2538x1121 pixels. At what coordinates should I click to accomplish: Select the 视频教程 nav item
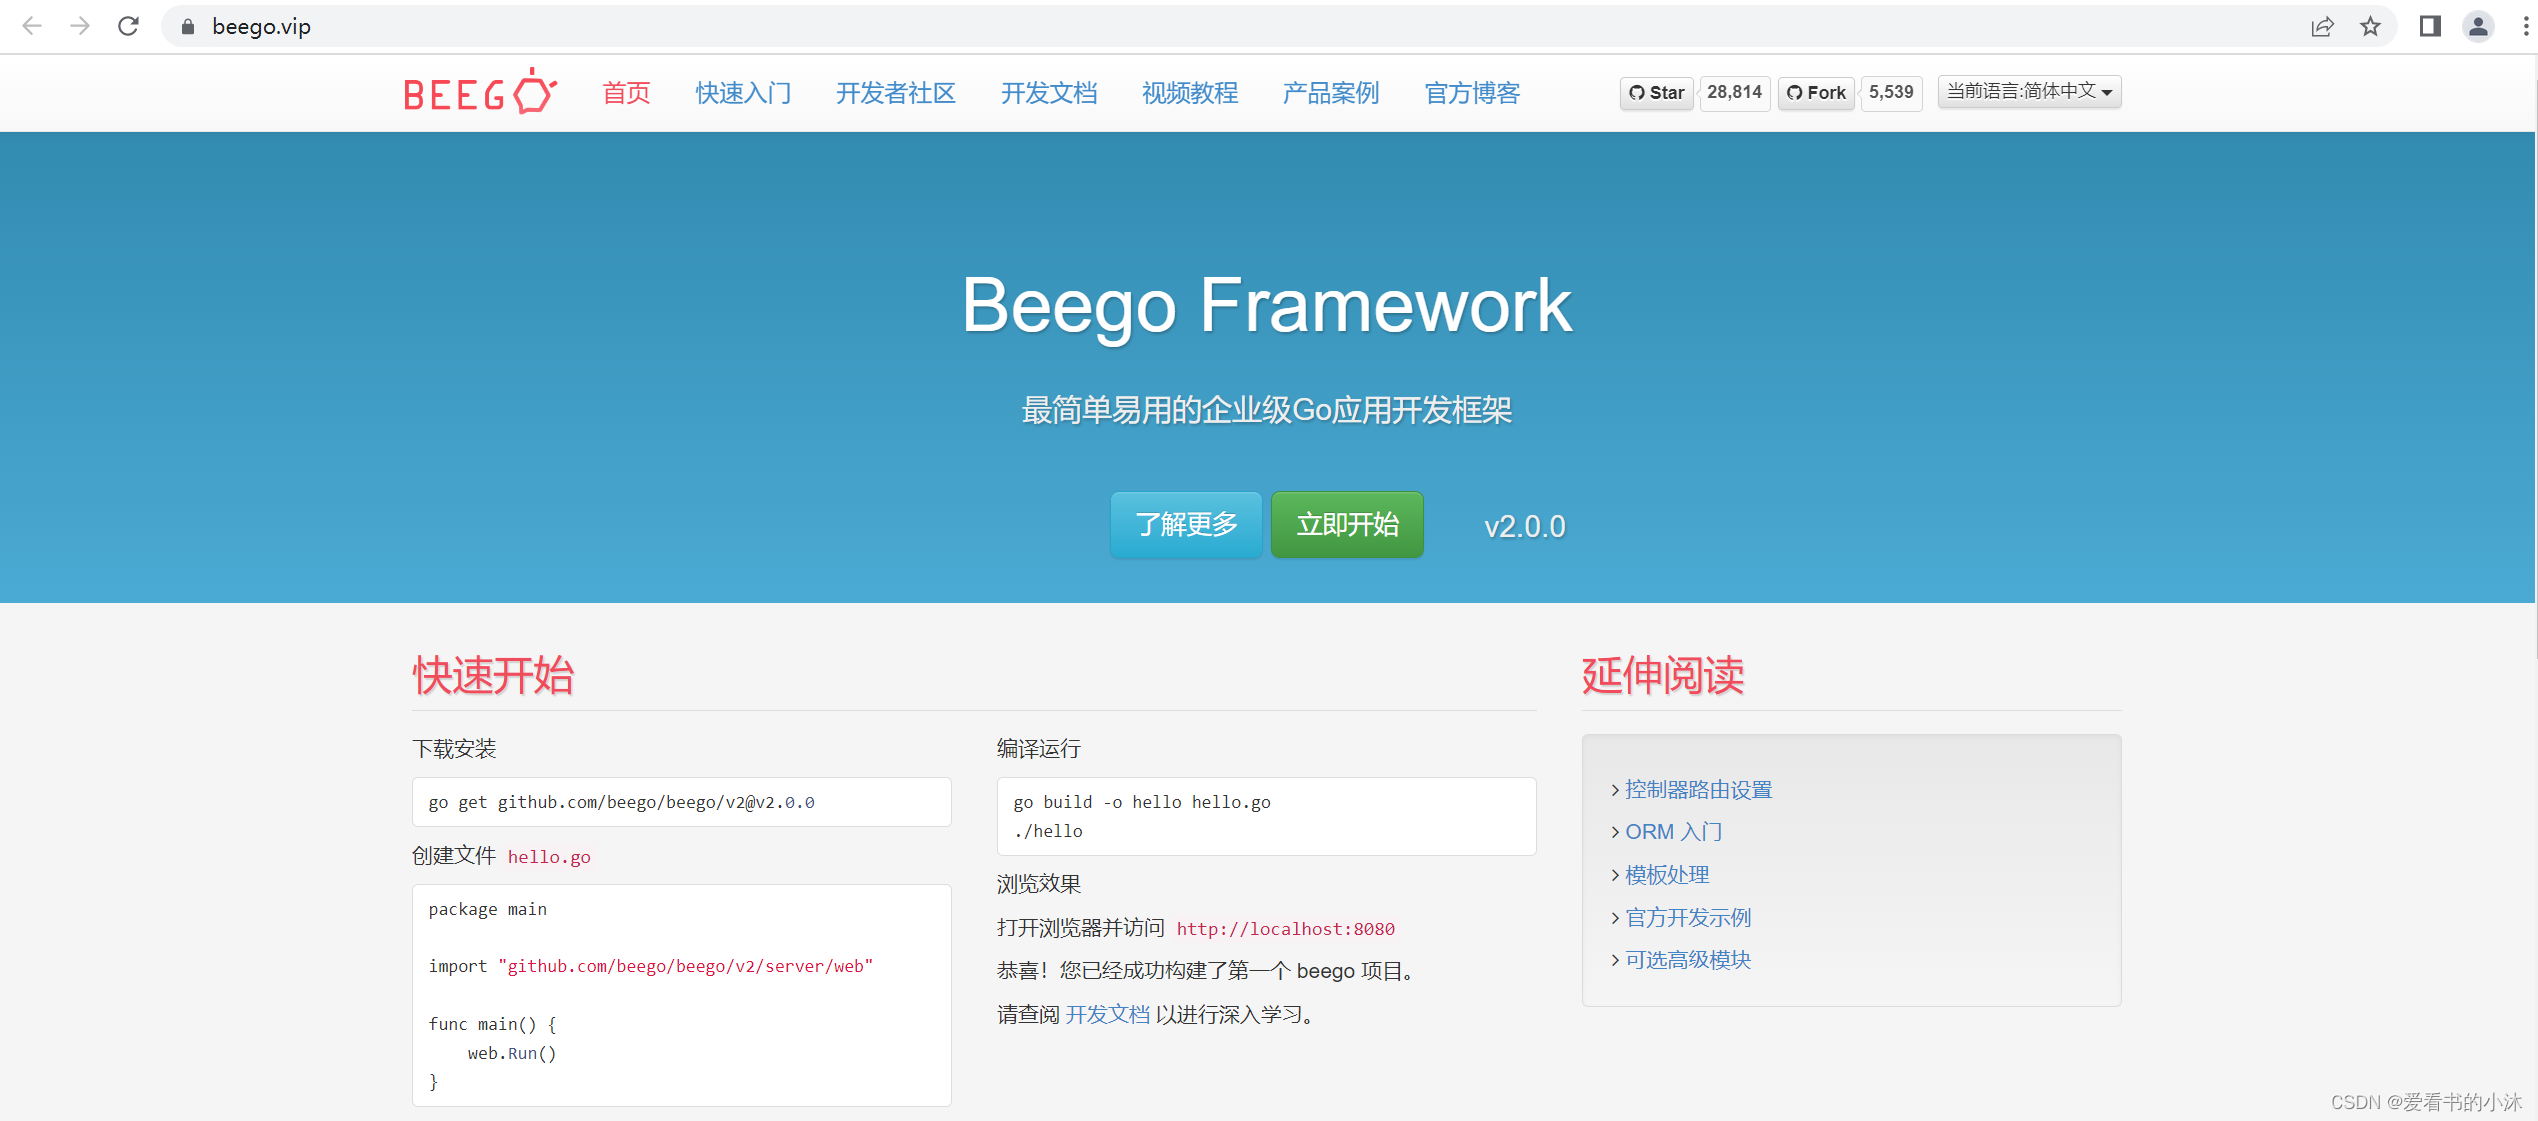point(1189,93)
